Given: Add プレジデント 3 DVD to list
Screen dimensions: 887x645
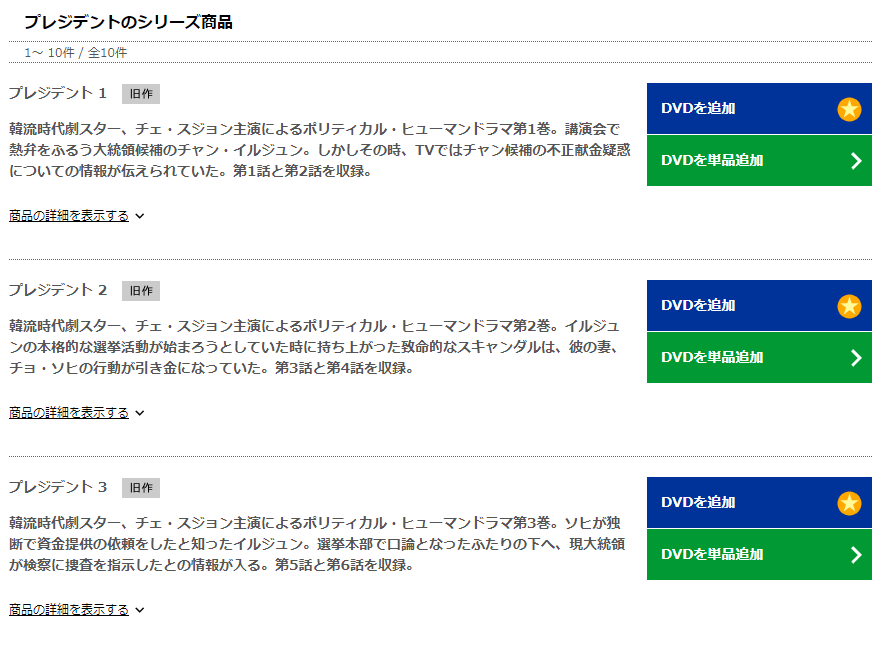Looking at the screenshot, I should coord(759,502).
